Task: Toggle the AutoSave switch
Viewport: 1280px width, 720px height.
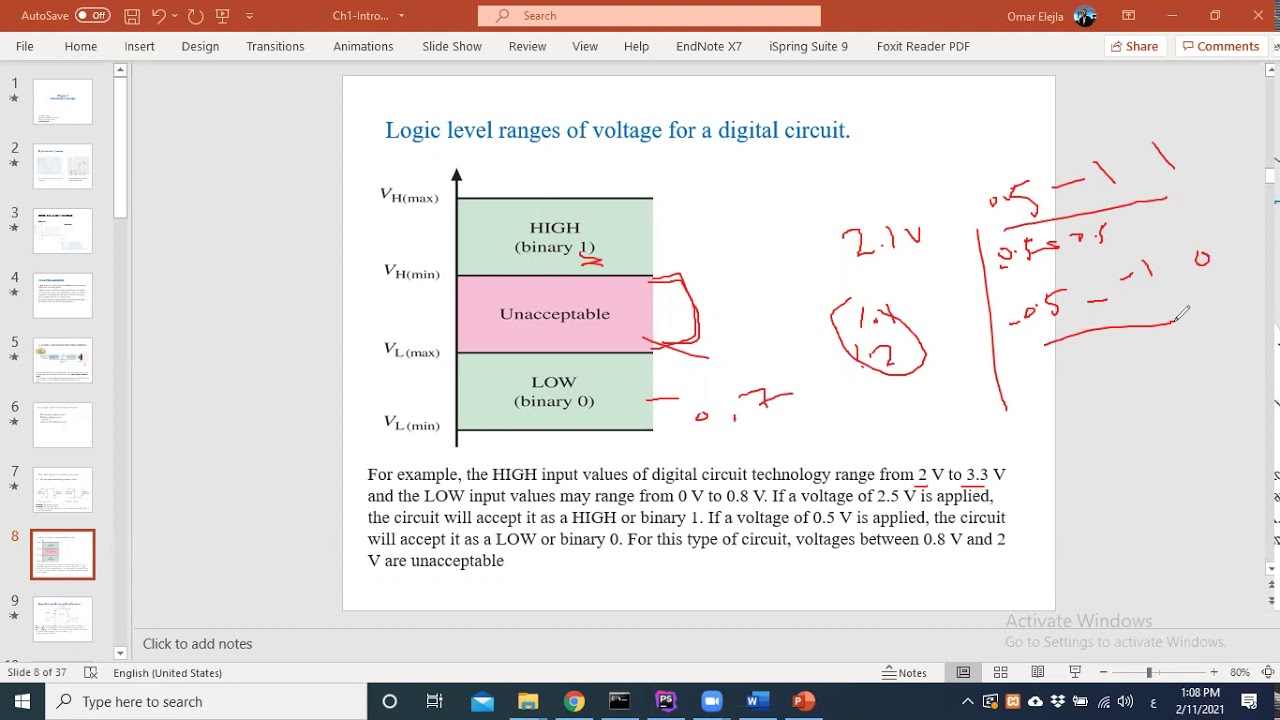Action: (x=92, y=15)
